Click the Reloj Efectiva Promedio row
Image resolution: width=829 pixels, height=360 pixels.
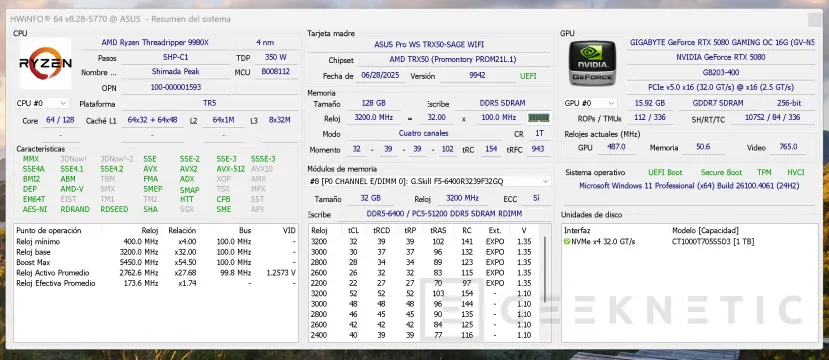pyautogui.click(x=156, y=283)
